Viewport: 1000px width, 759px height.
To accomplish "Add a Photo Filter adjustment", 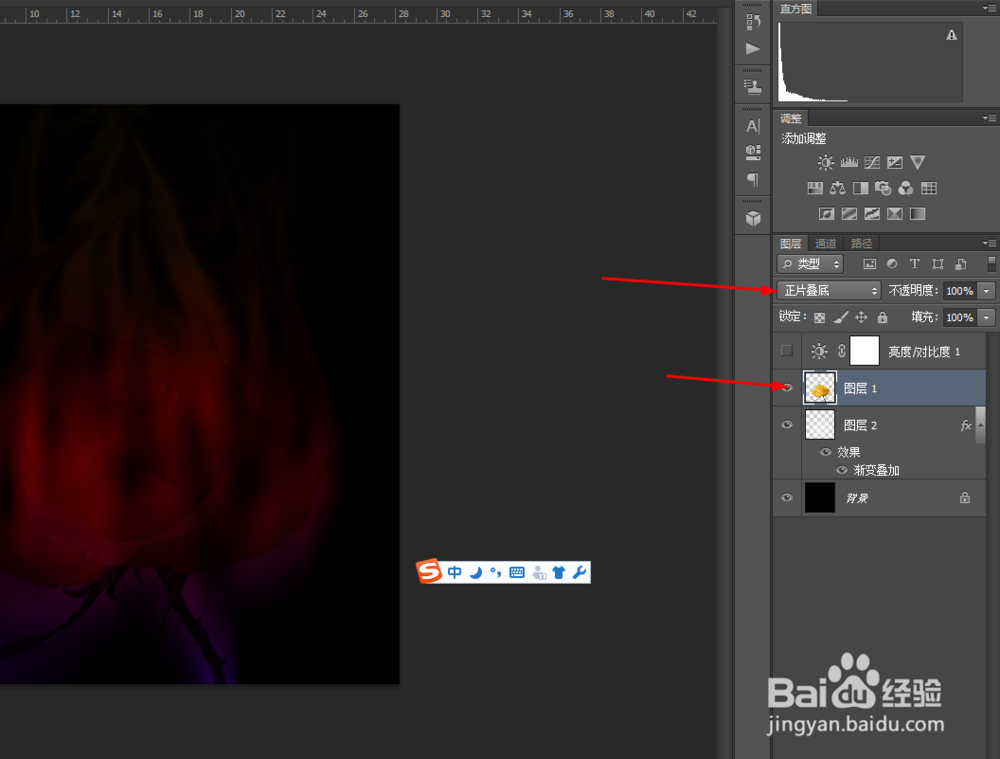I will 883,188.
